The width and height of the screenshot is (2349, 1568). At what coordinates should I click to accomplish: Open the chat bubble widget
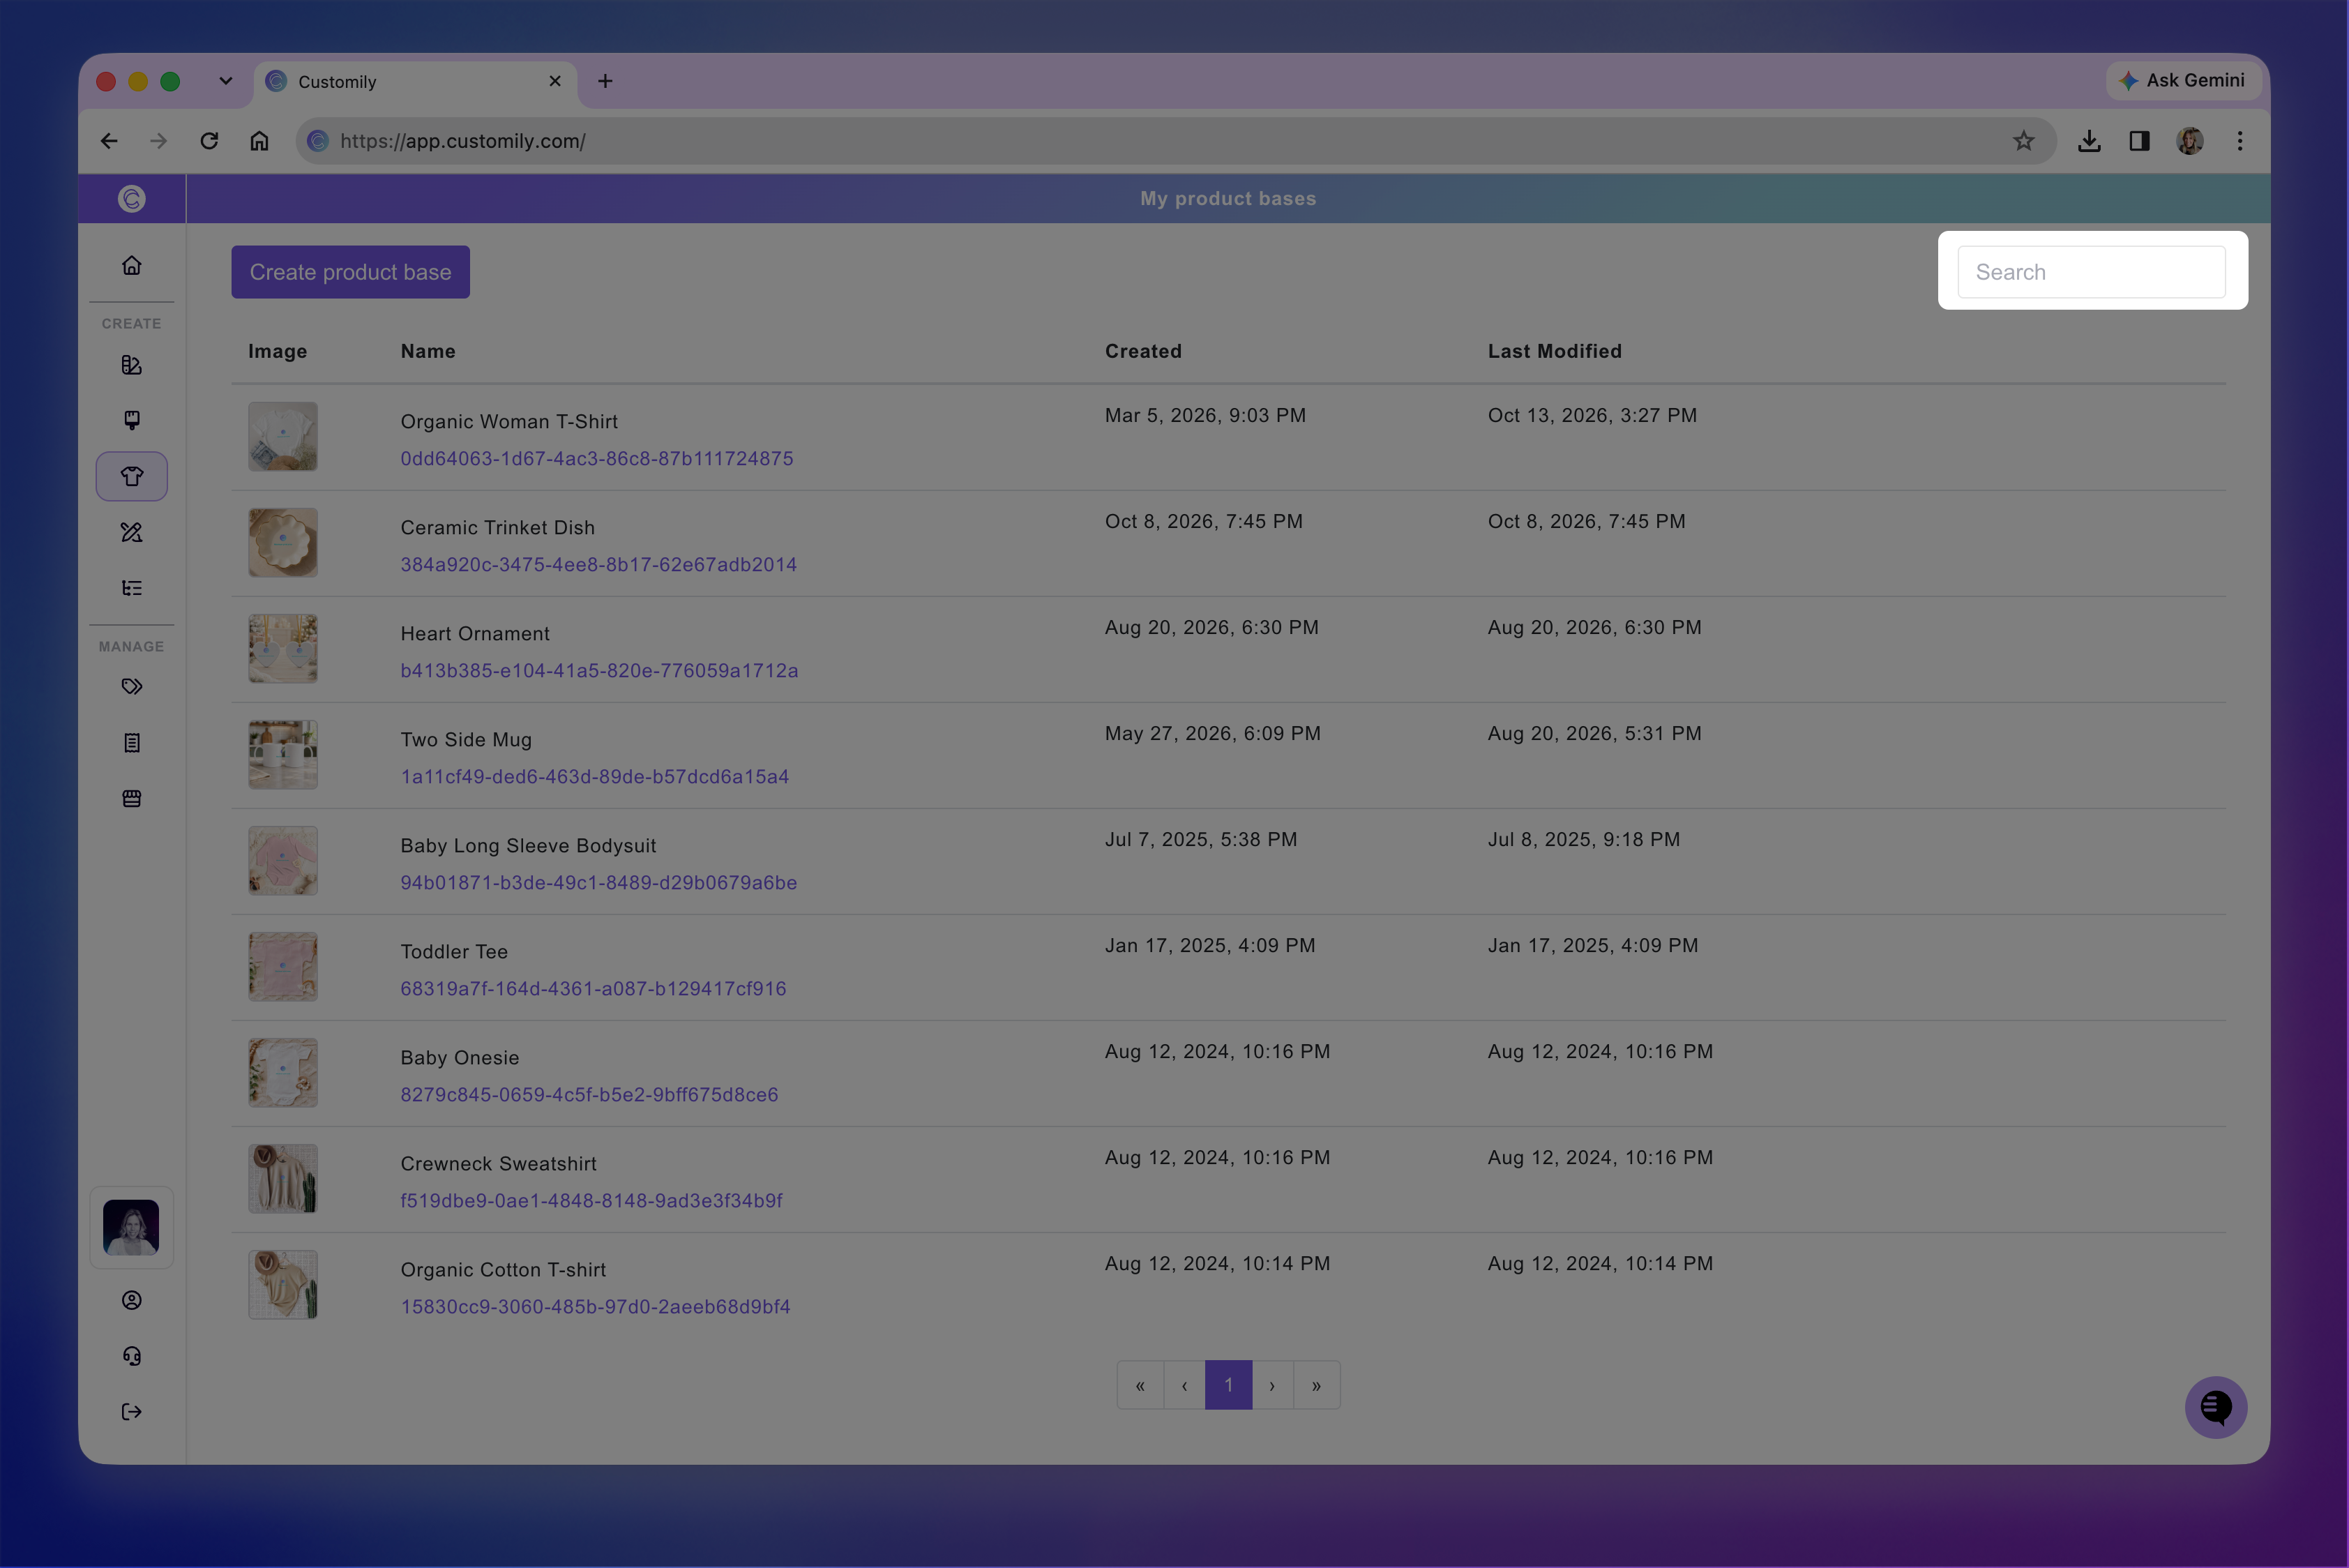pyautogui.click(x=2216, y=1408)
